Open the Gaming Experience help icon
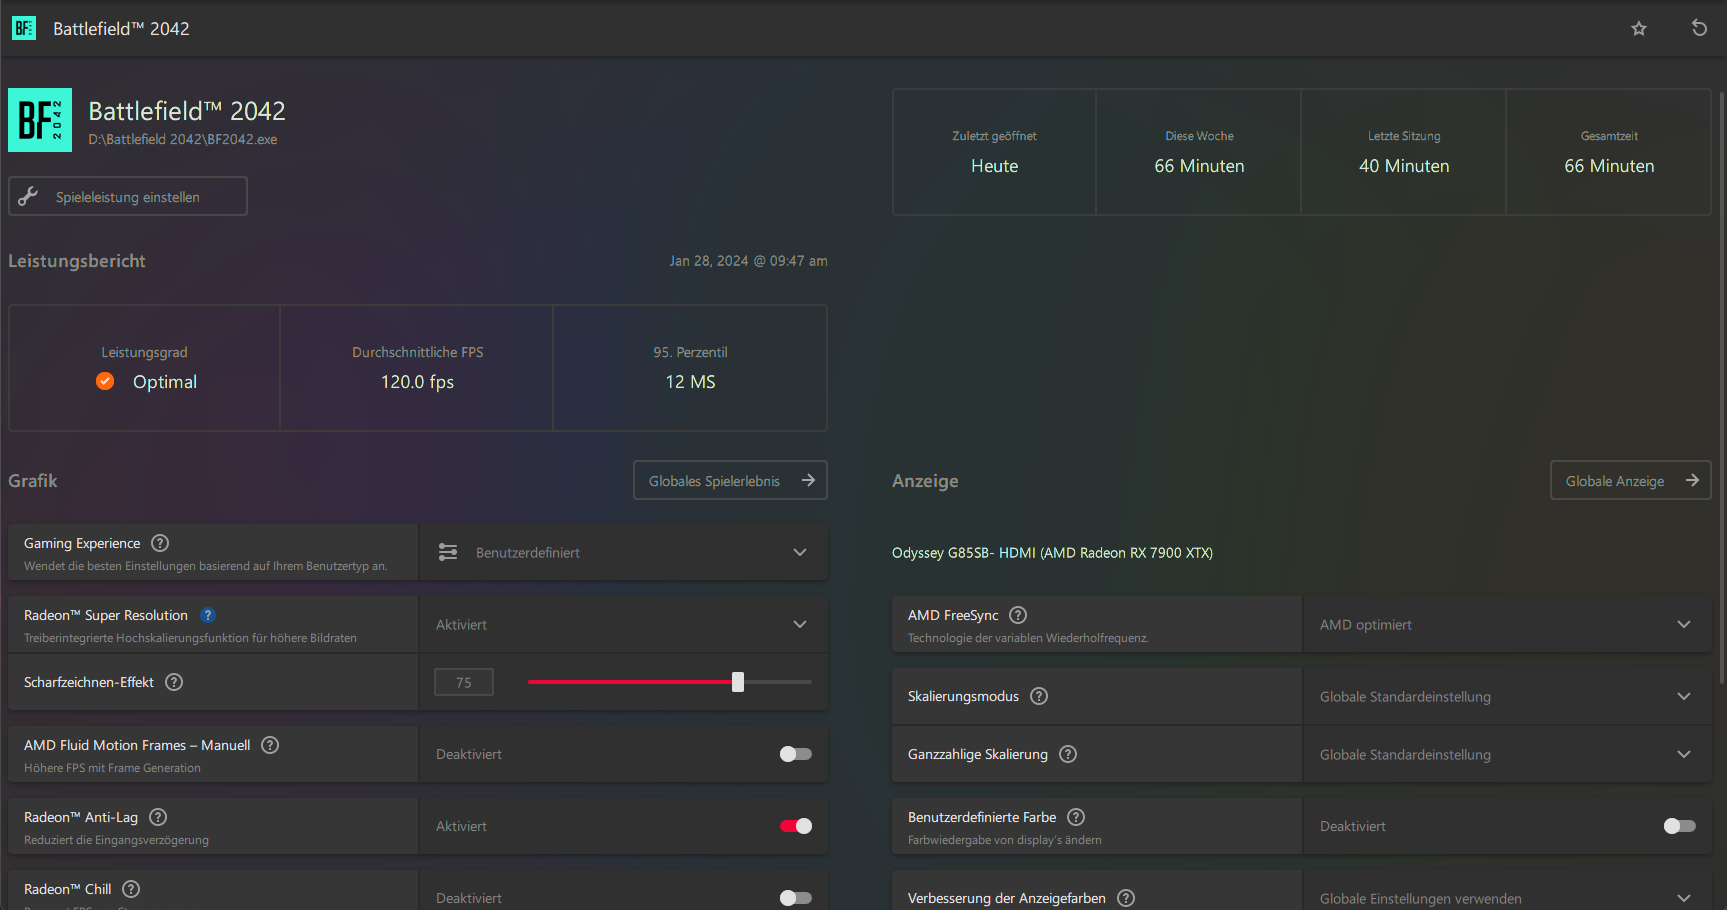This screenshot has width=1727, height=910. (x=160, y=543)
